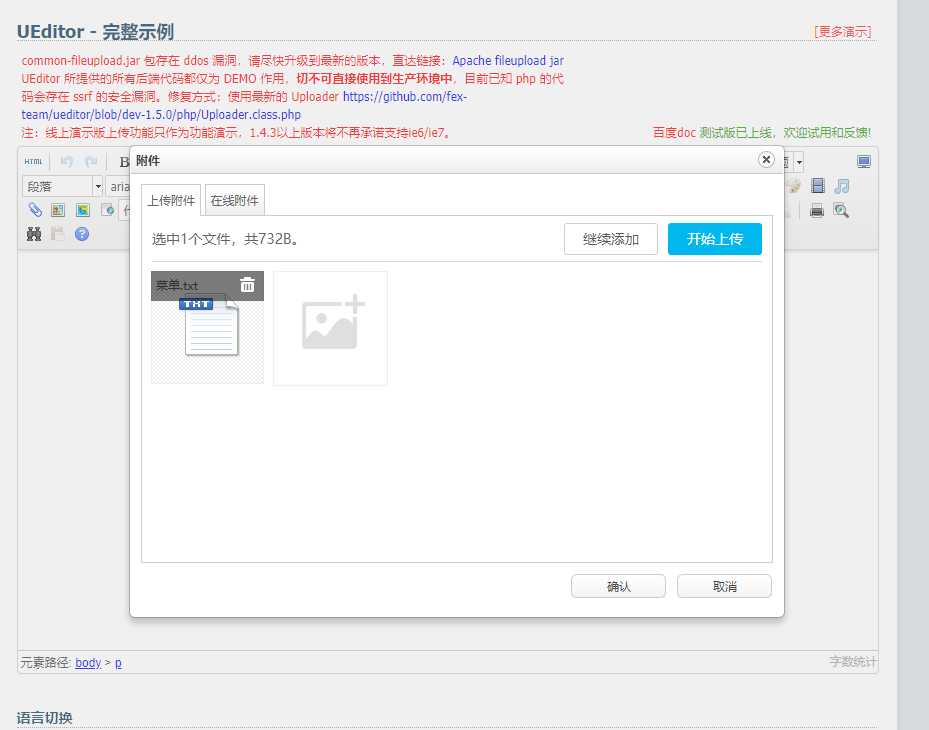Open the Apache fileupload jar link
Viewport: 929px width, 730px height.
tap(508, 60)
